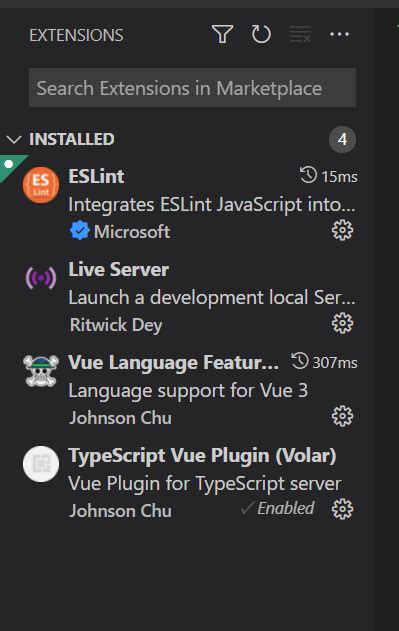Viewport: 399px width, 631px height.
Task: Select the Vue skull pirate logo
Action: (x=41, y=371)
